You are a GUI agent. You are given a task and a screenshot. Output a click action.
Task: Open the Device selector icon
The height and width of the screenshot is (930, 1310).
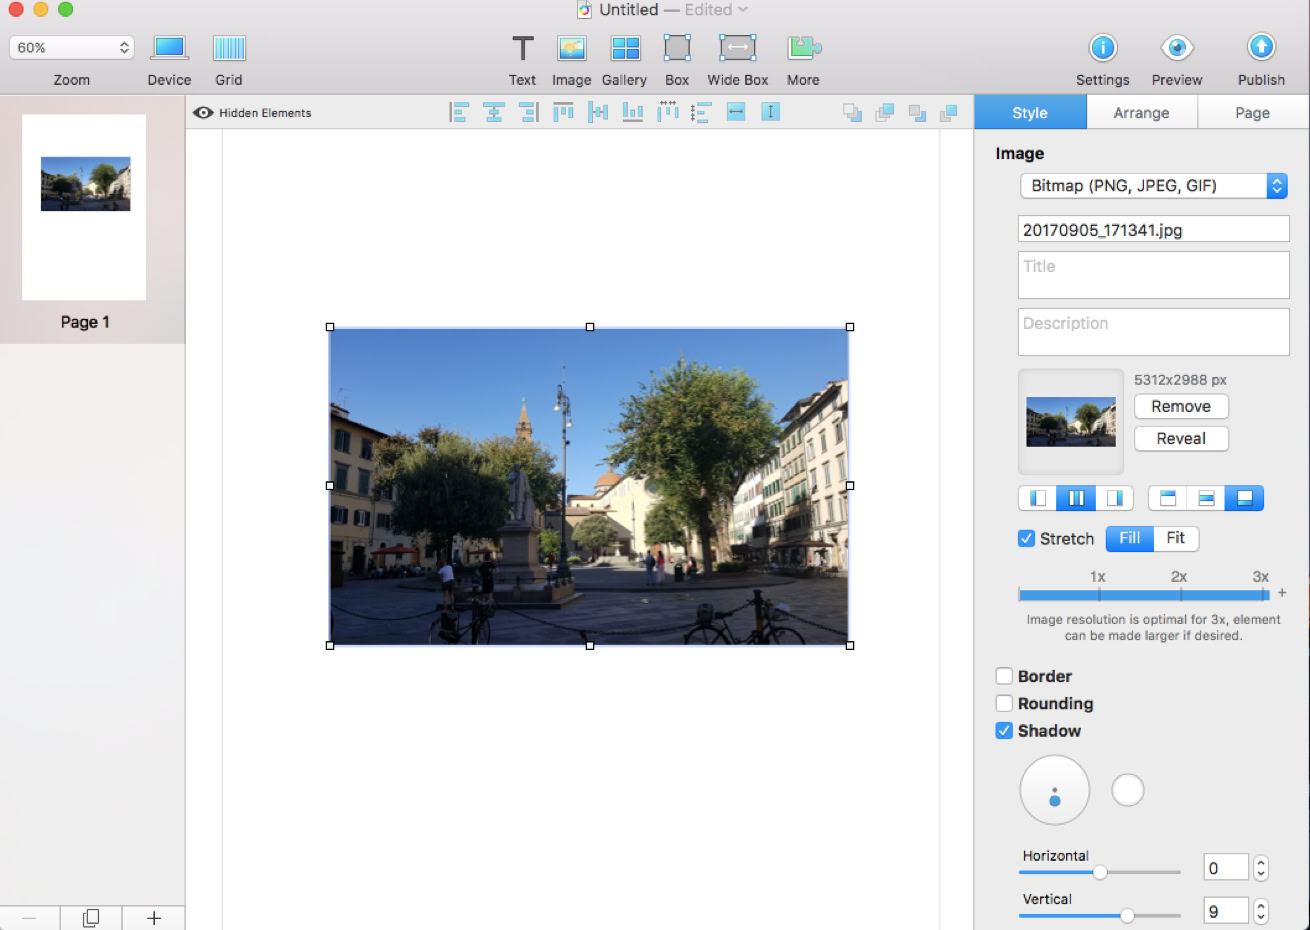coord(169,48)
